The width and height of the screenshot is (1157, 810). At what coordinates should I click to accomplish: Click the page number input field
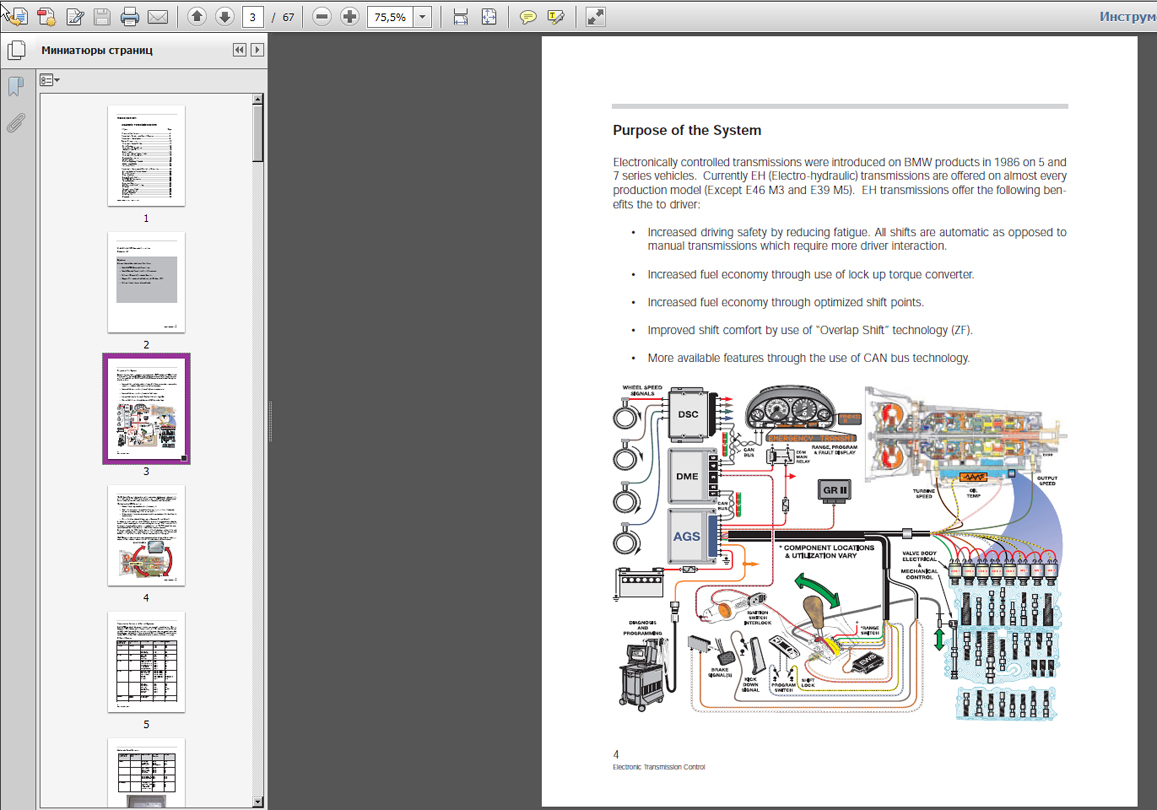pyautogui.click(x=253, y=17)
